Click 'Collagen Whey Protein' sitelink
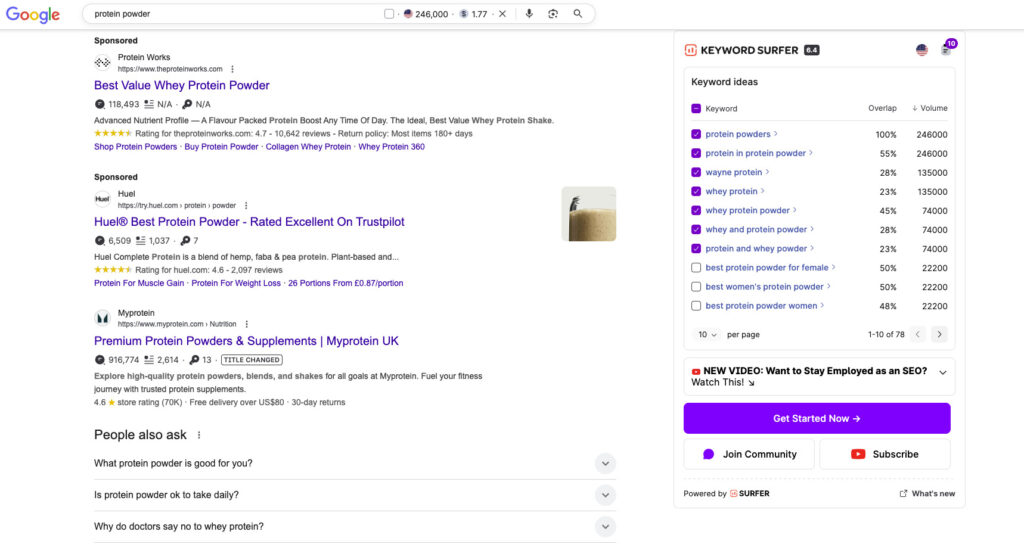The height and width of the screenshot is (544, 1024). (308, 147)
